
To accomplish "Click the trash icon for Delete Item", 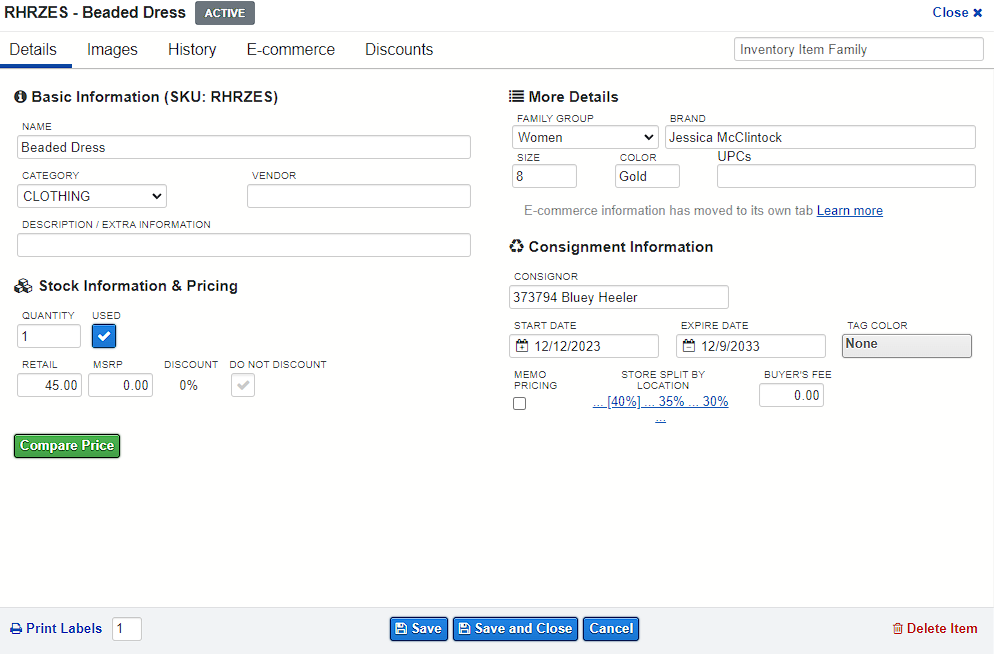I will pyautogui.click(x=898, y=629).
